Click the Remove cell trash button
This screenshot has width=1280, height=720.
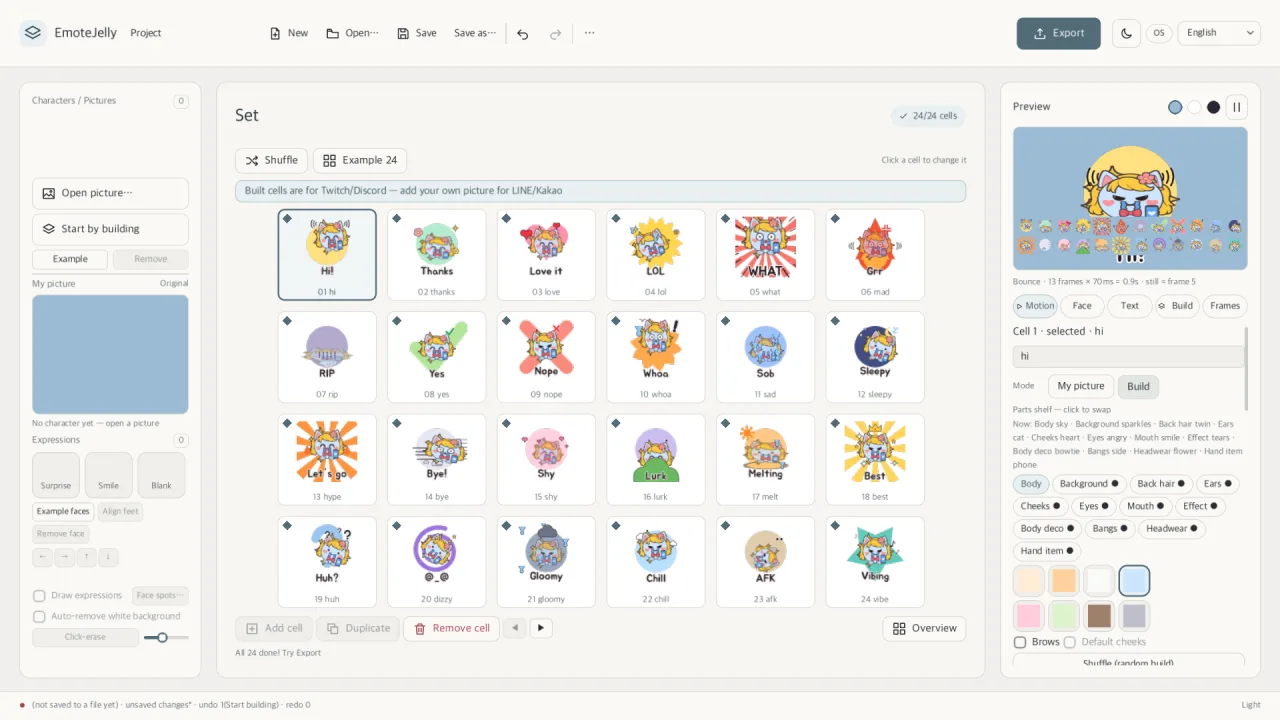[x=451, y=628]
